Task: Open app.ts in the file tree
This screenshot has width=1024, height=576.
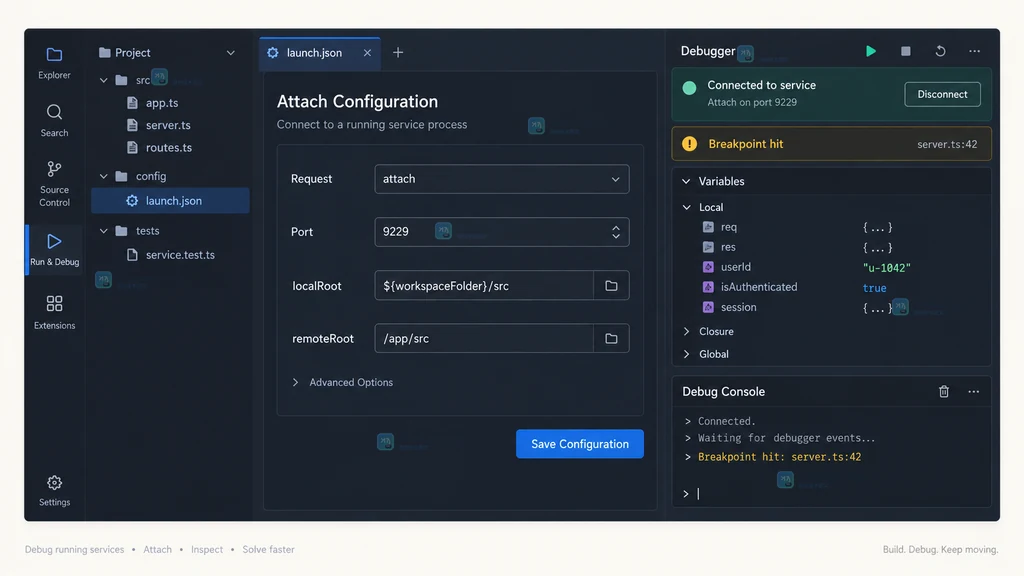Action: point(162,103)
